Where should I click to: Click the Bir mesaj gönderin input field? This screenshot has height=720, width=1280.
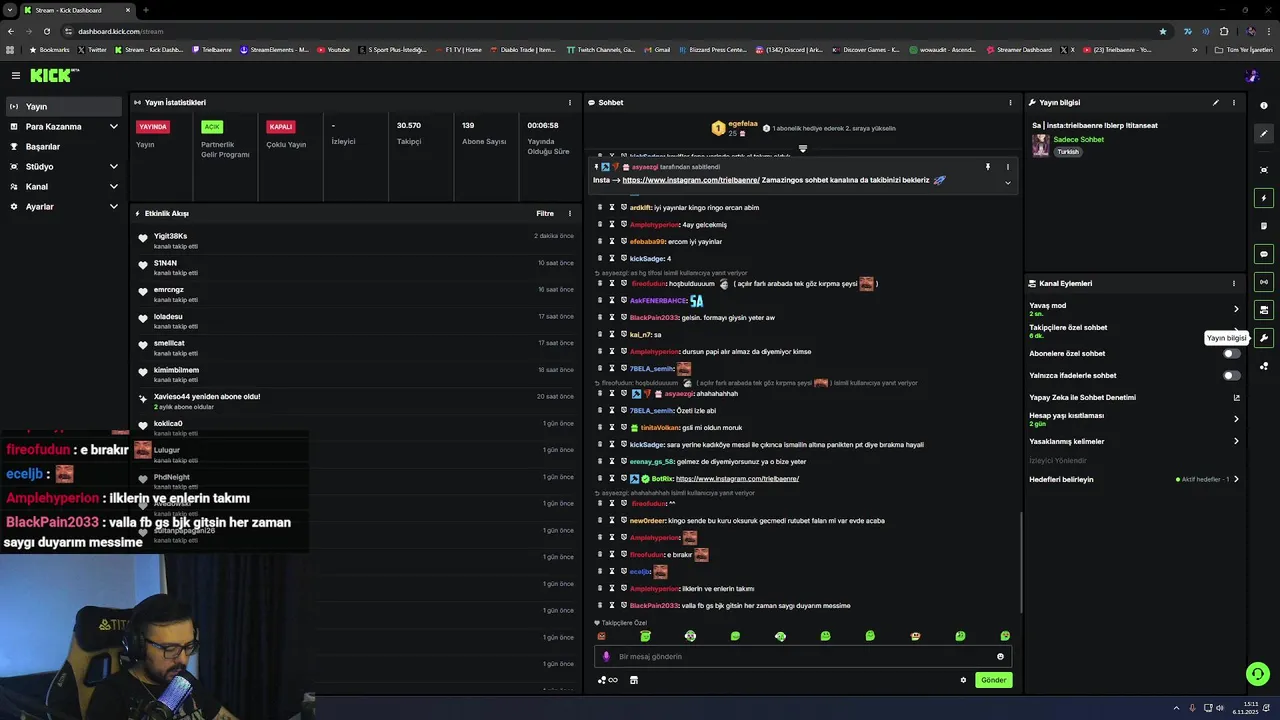tap(802, 657)
